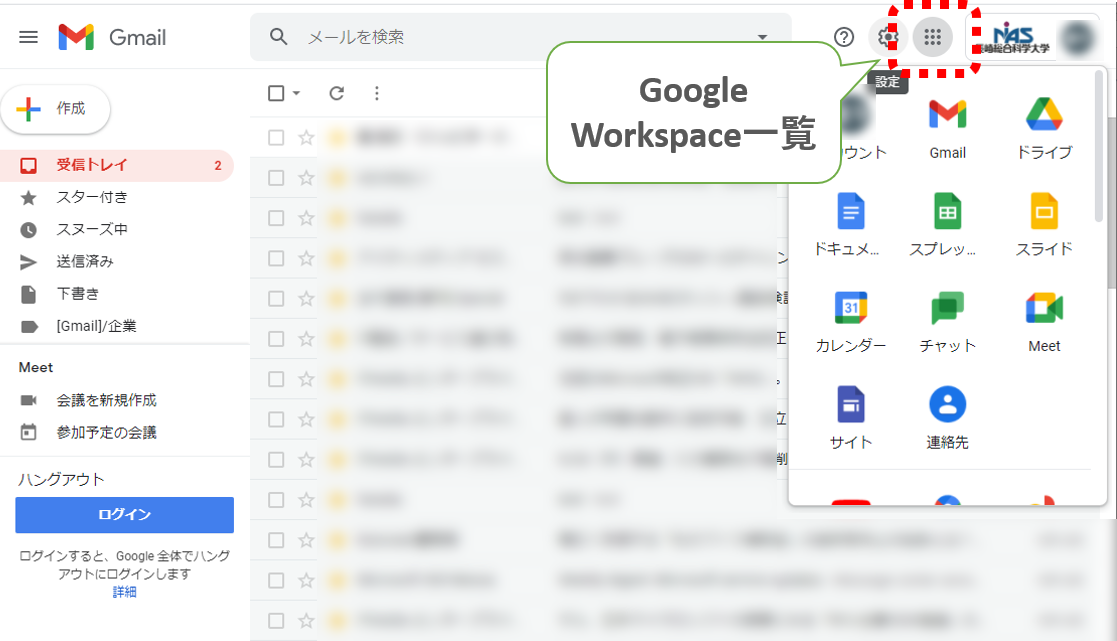Image resolution: width=1117 pixels, height=641 pixels.
Task: Click the magnifier search icon
Action: (279, 36)
